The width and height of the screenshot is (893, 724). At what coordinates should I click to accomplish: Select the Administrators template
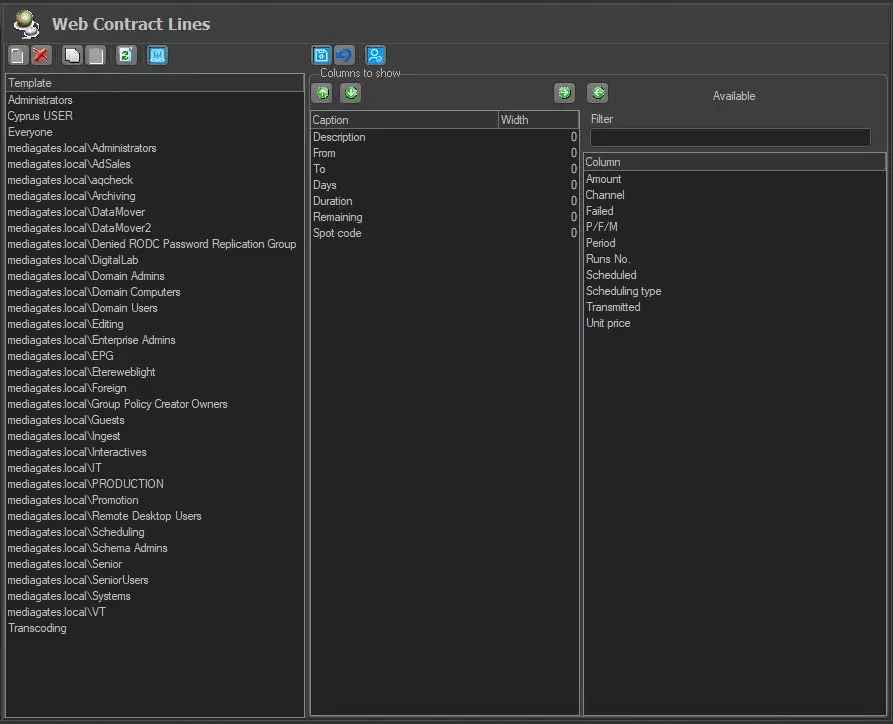tap(40, 100)
